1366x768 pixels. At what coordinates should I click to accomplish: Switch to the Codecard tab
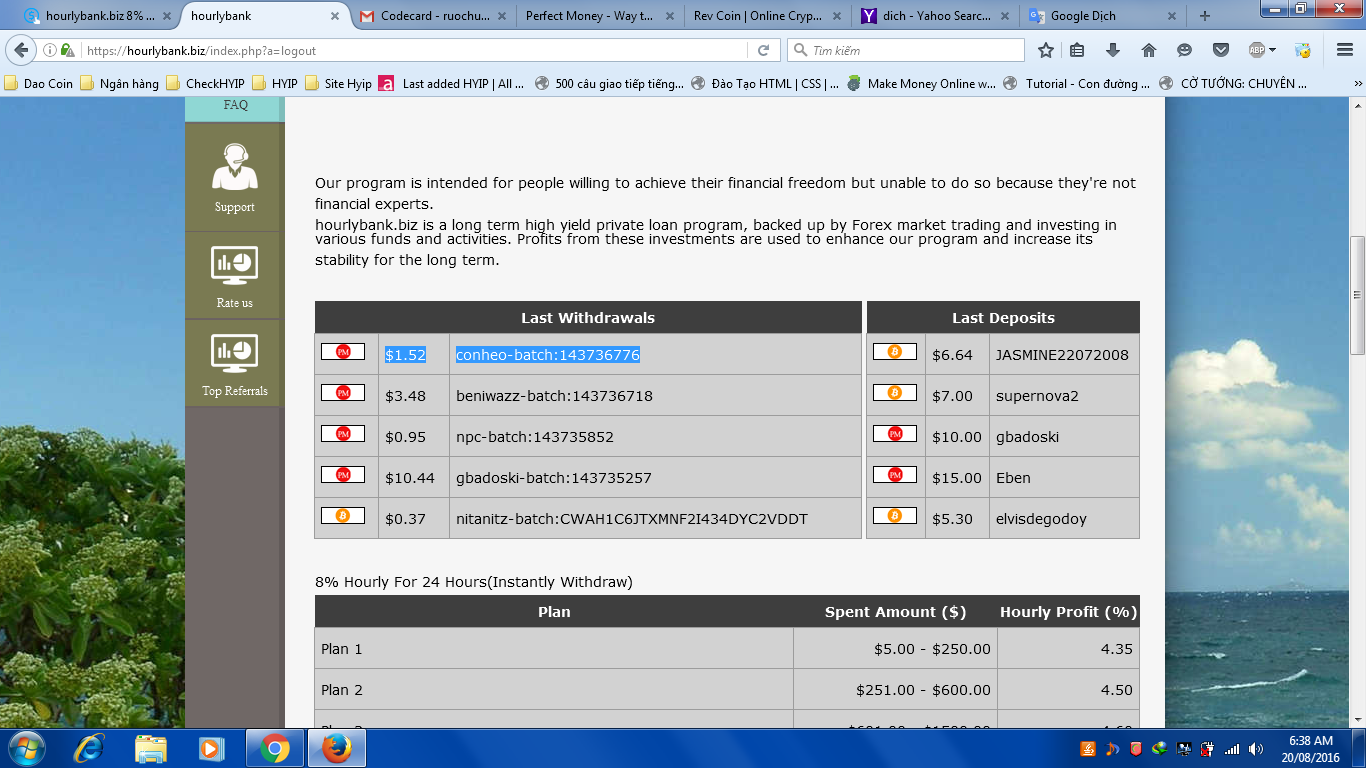pos(431,16)
